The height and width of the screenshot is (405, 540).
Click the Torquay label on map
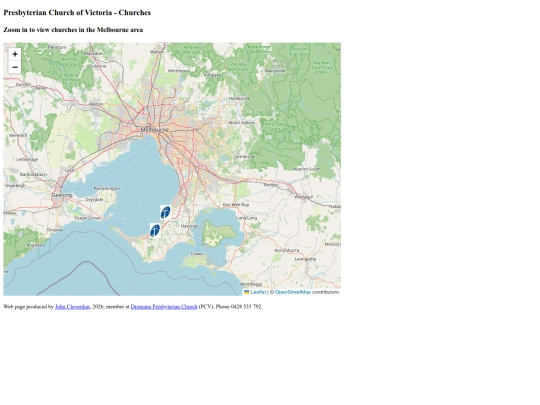coord(55,230)
